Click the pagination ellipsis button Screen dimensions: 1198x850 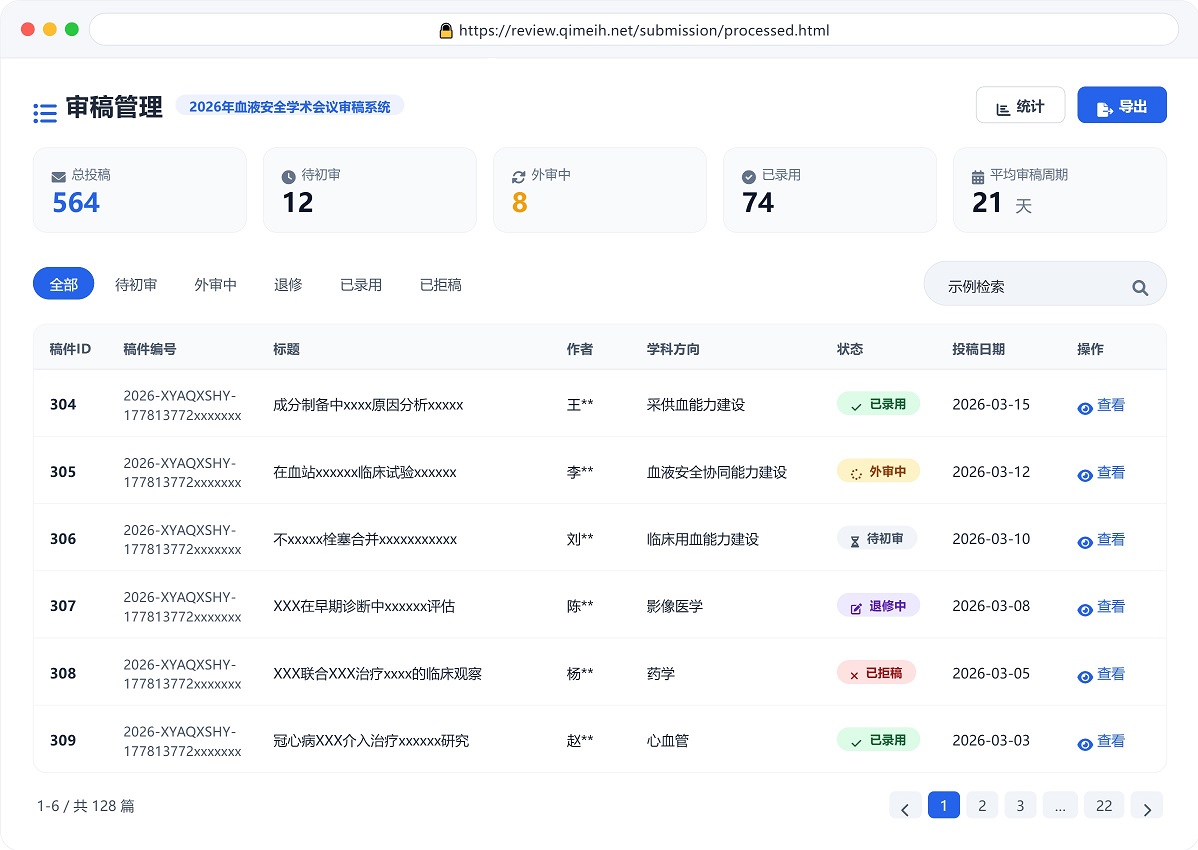(1060, 806)
